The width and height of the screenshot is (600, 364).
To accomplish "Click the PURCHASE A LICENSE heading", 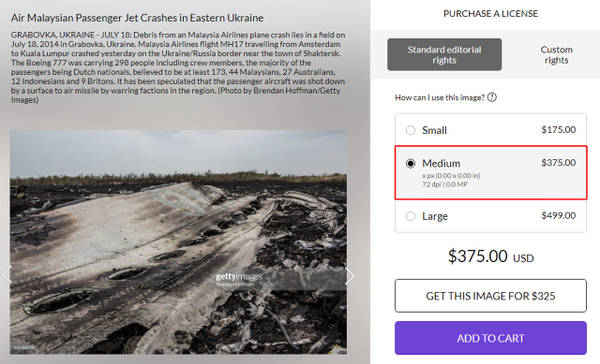I will 491,13.
